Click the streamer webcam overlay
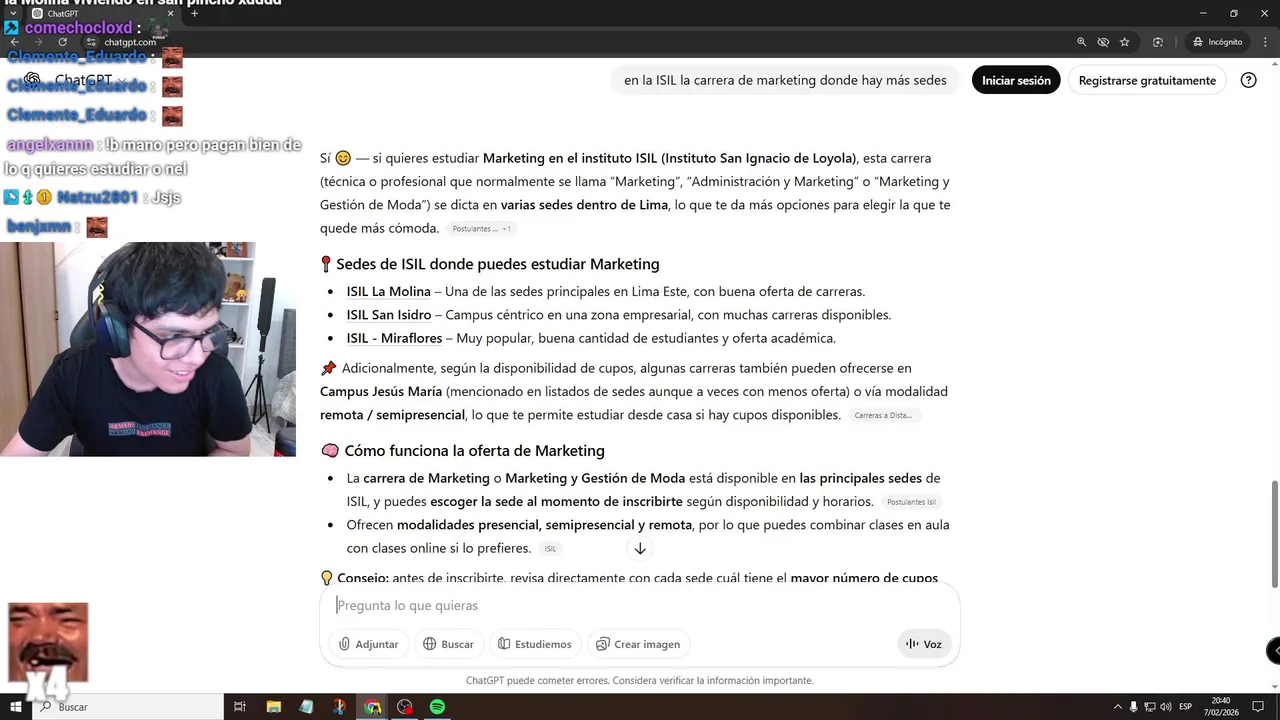The image size is (1280, 720). [x=148, y=349]
